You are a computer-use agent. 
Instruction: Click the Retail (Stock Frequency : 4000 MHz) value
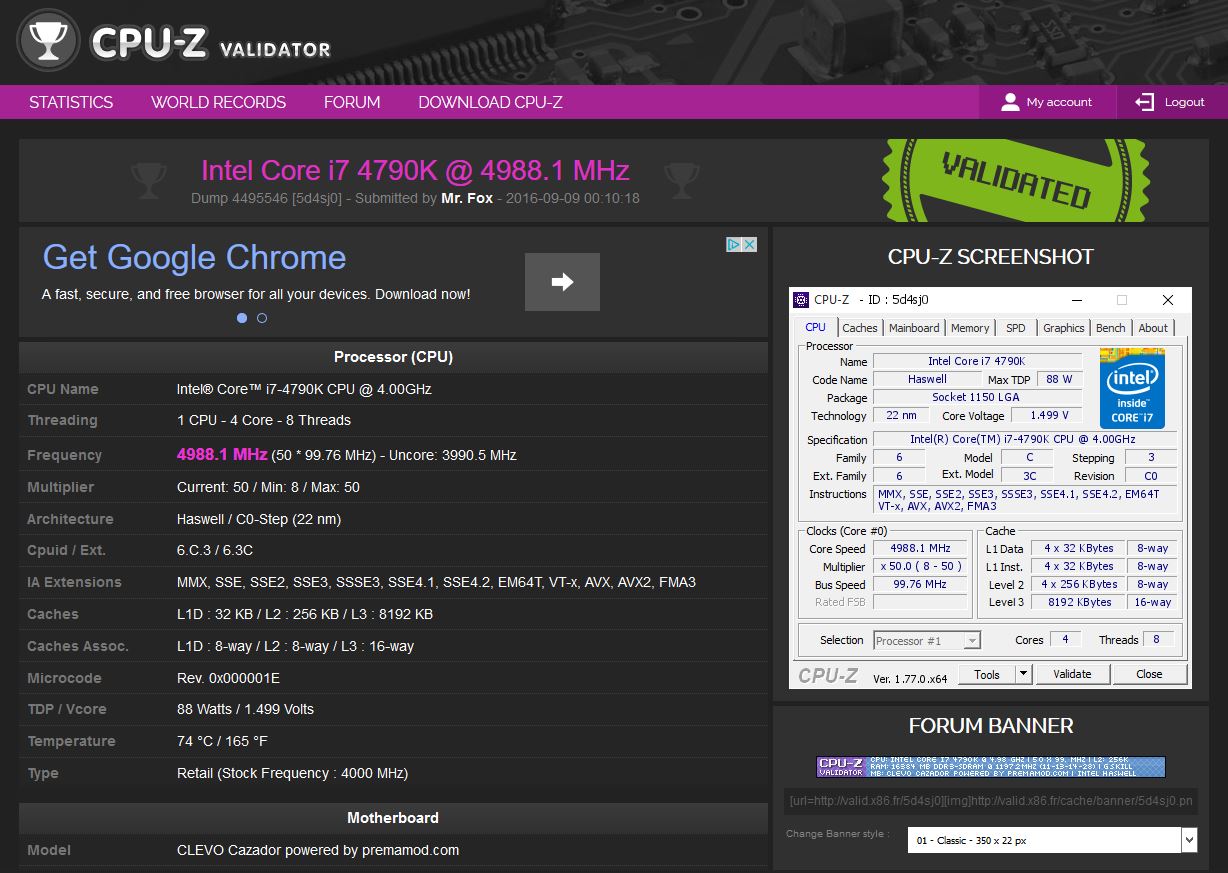292,773
